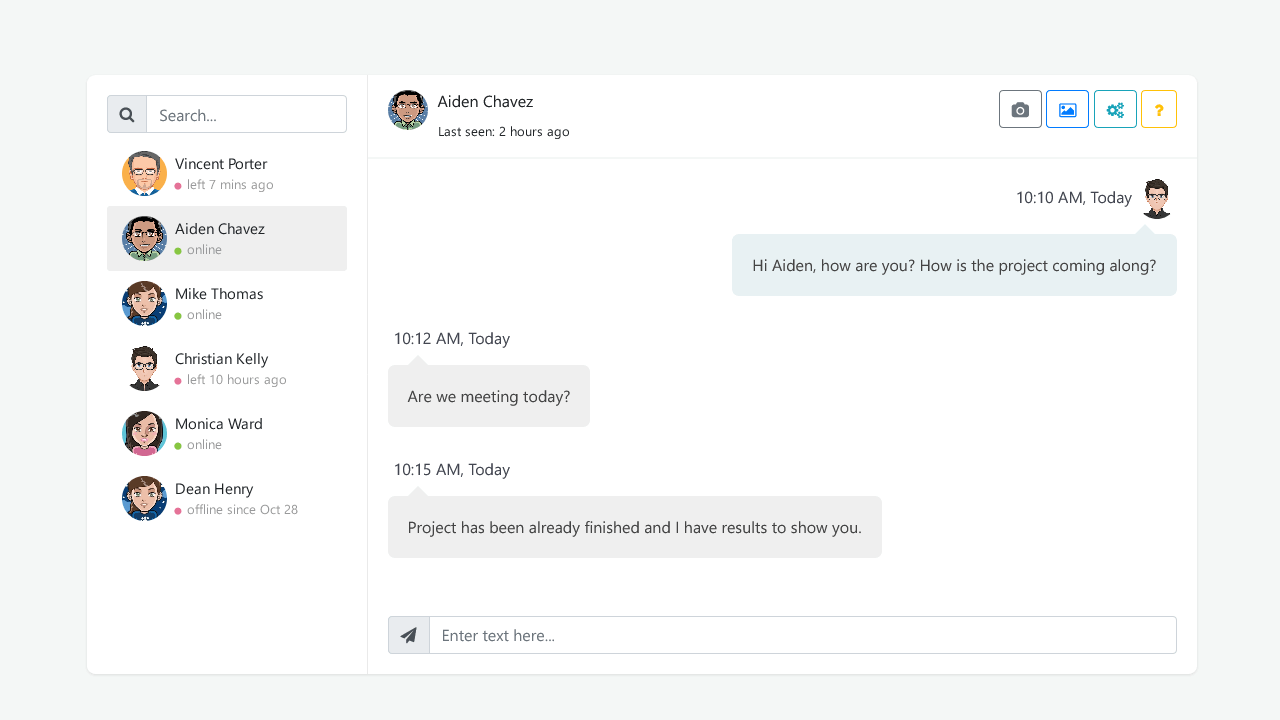Select the Vincent Porter conversation
Screen dimensions: 1280x720
(x=227, y=172)
